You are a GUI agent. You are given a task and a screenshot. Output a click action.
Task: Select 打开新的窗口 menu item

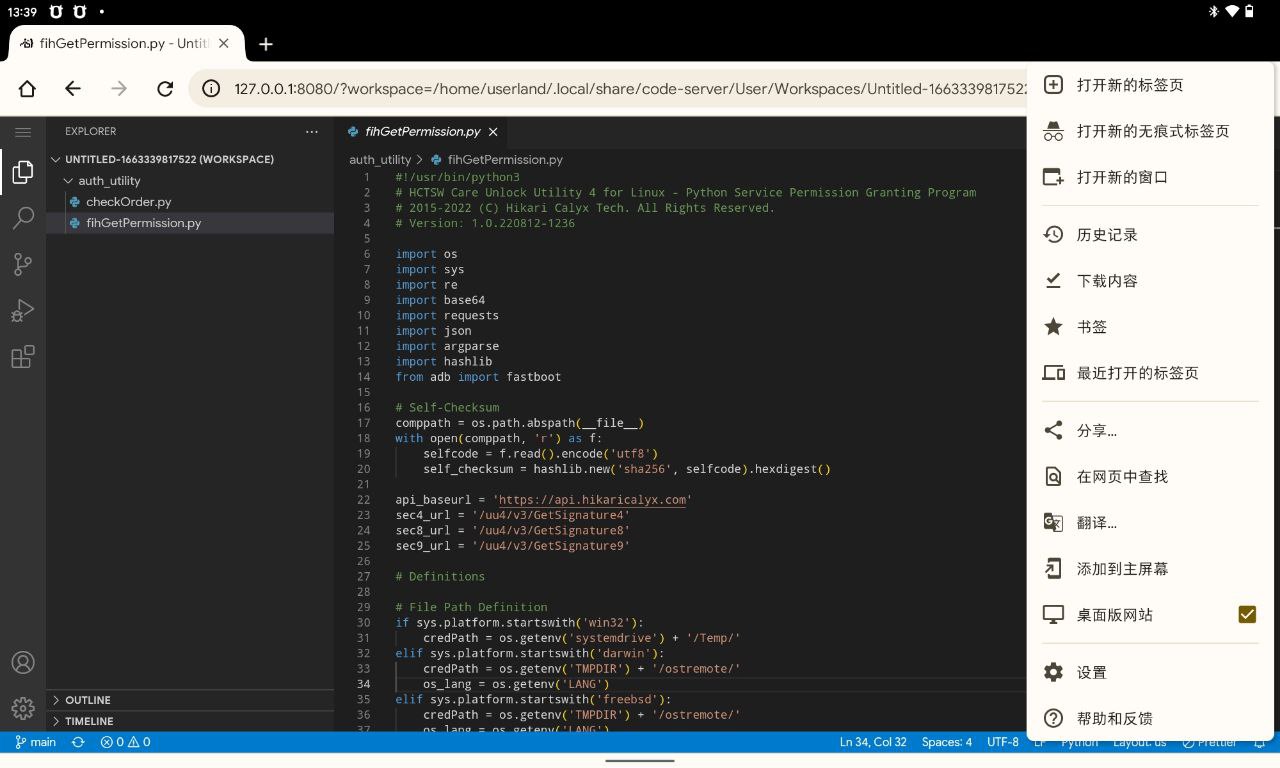click(x=1150, y=177)
